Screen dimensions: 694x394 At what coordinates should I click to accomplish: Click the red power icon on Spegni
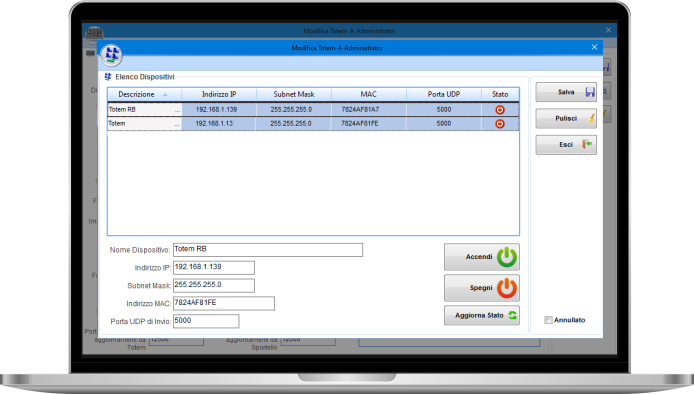(506, 288)
